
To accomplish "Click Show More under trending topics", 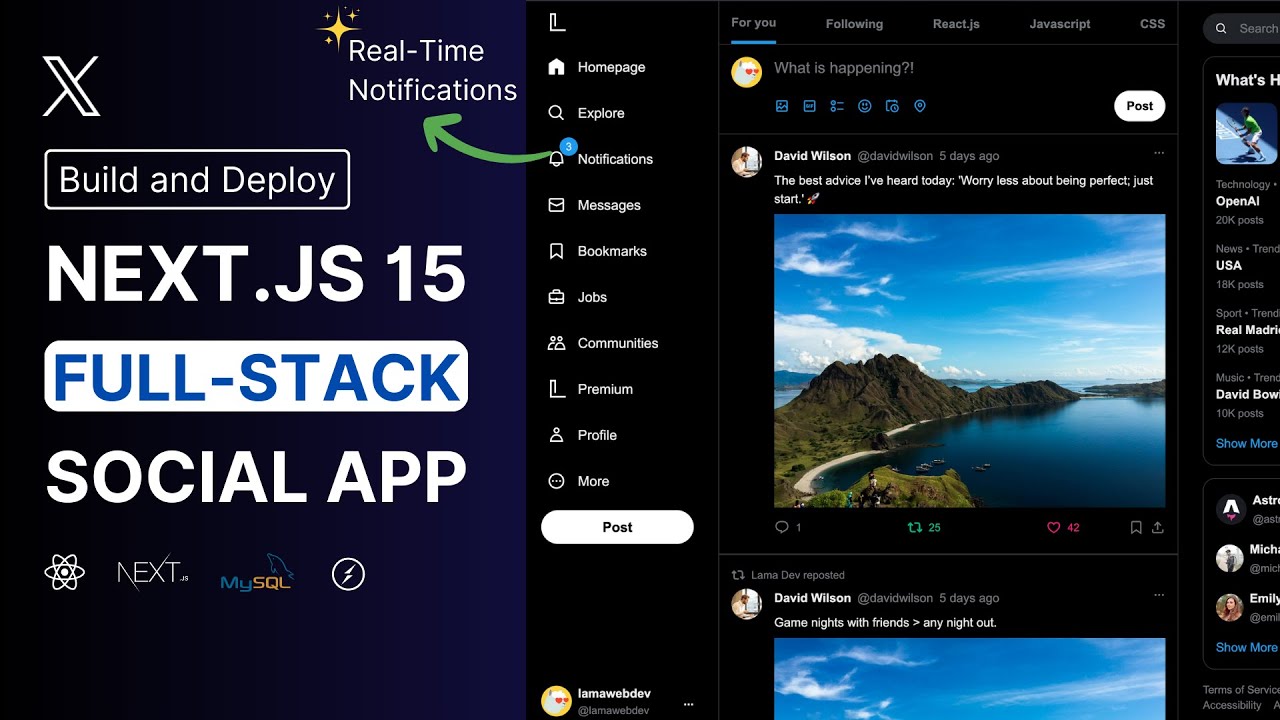I will 1246,443.
